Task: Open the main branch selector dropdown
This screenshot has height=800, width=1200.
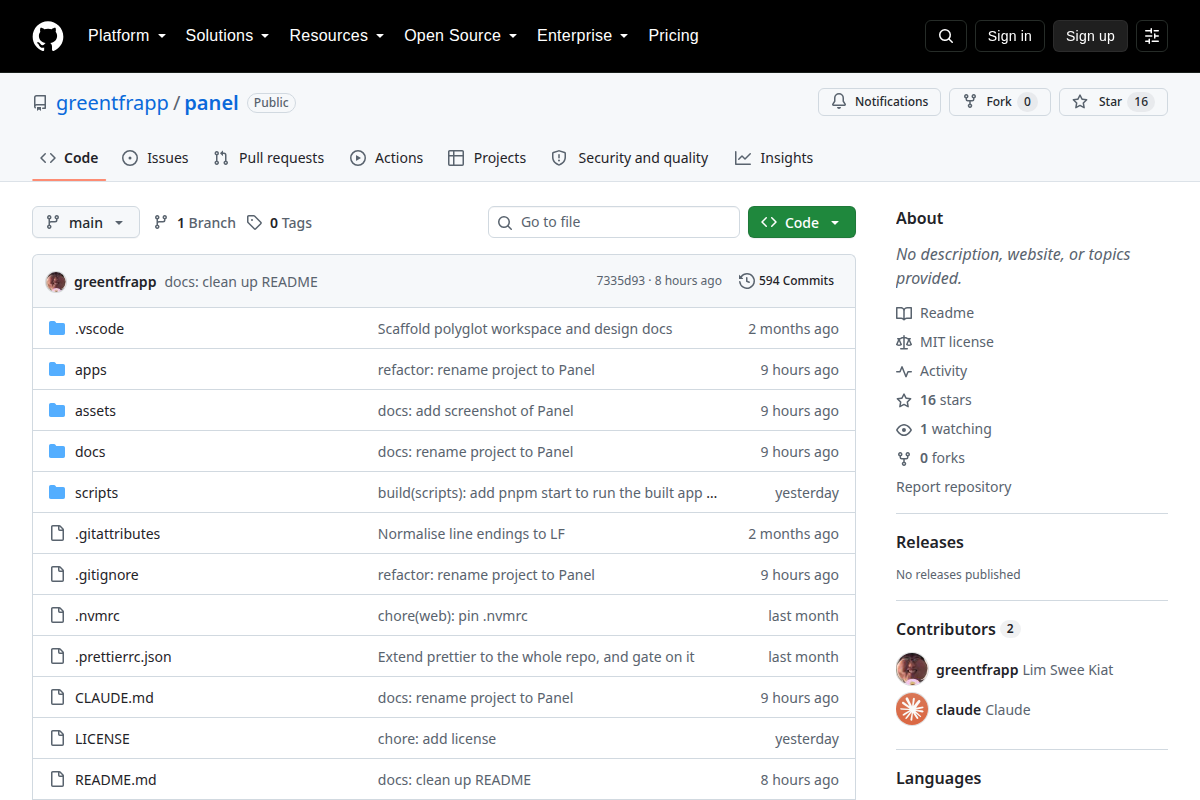Action: pyautogui.click(x=86, y=223)
